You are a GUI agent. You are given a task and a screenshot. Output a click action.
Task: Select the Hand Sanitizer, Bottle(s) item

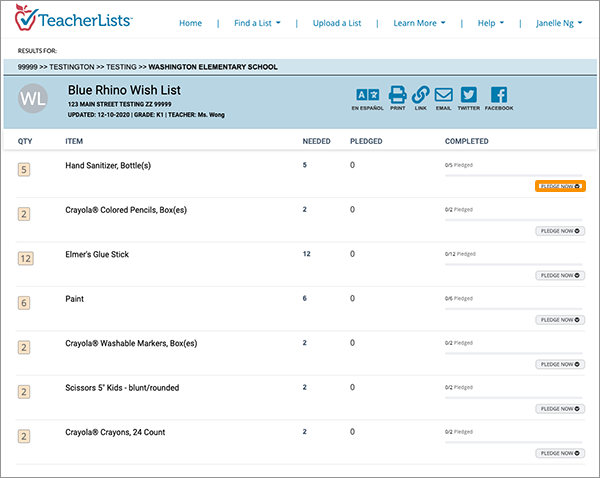tap(108, 165)
